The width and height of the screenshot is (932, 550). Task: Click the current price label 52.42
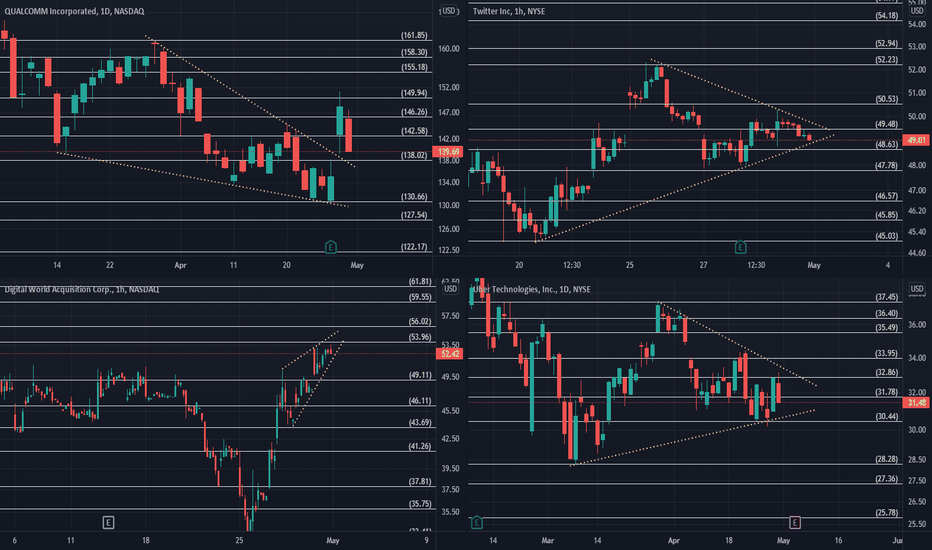449,354
